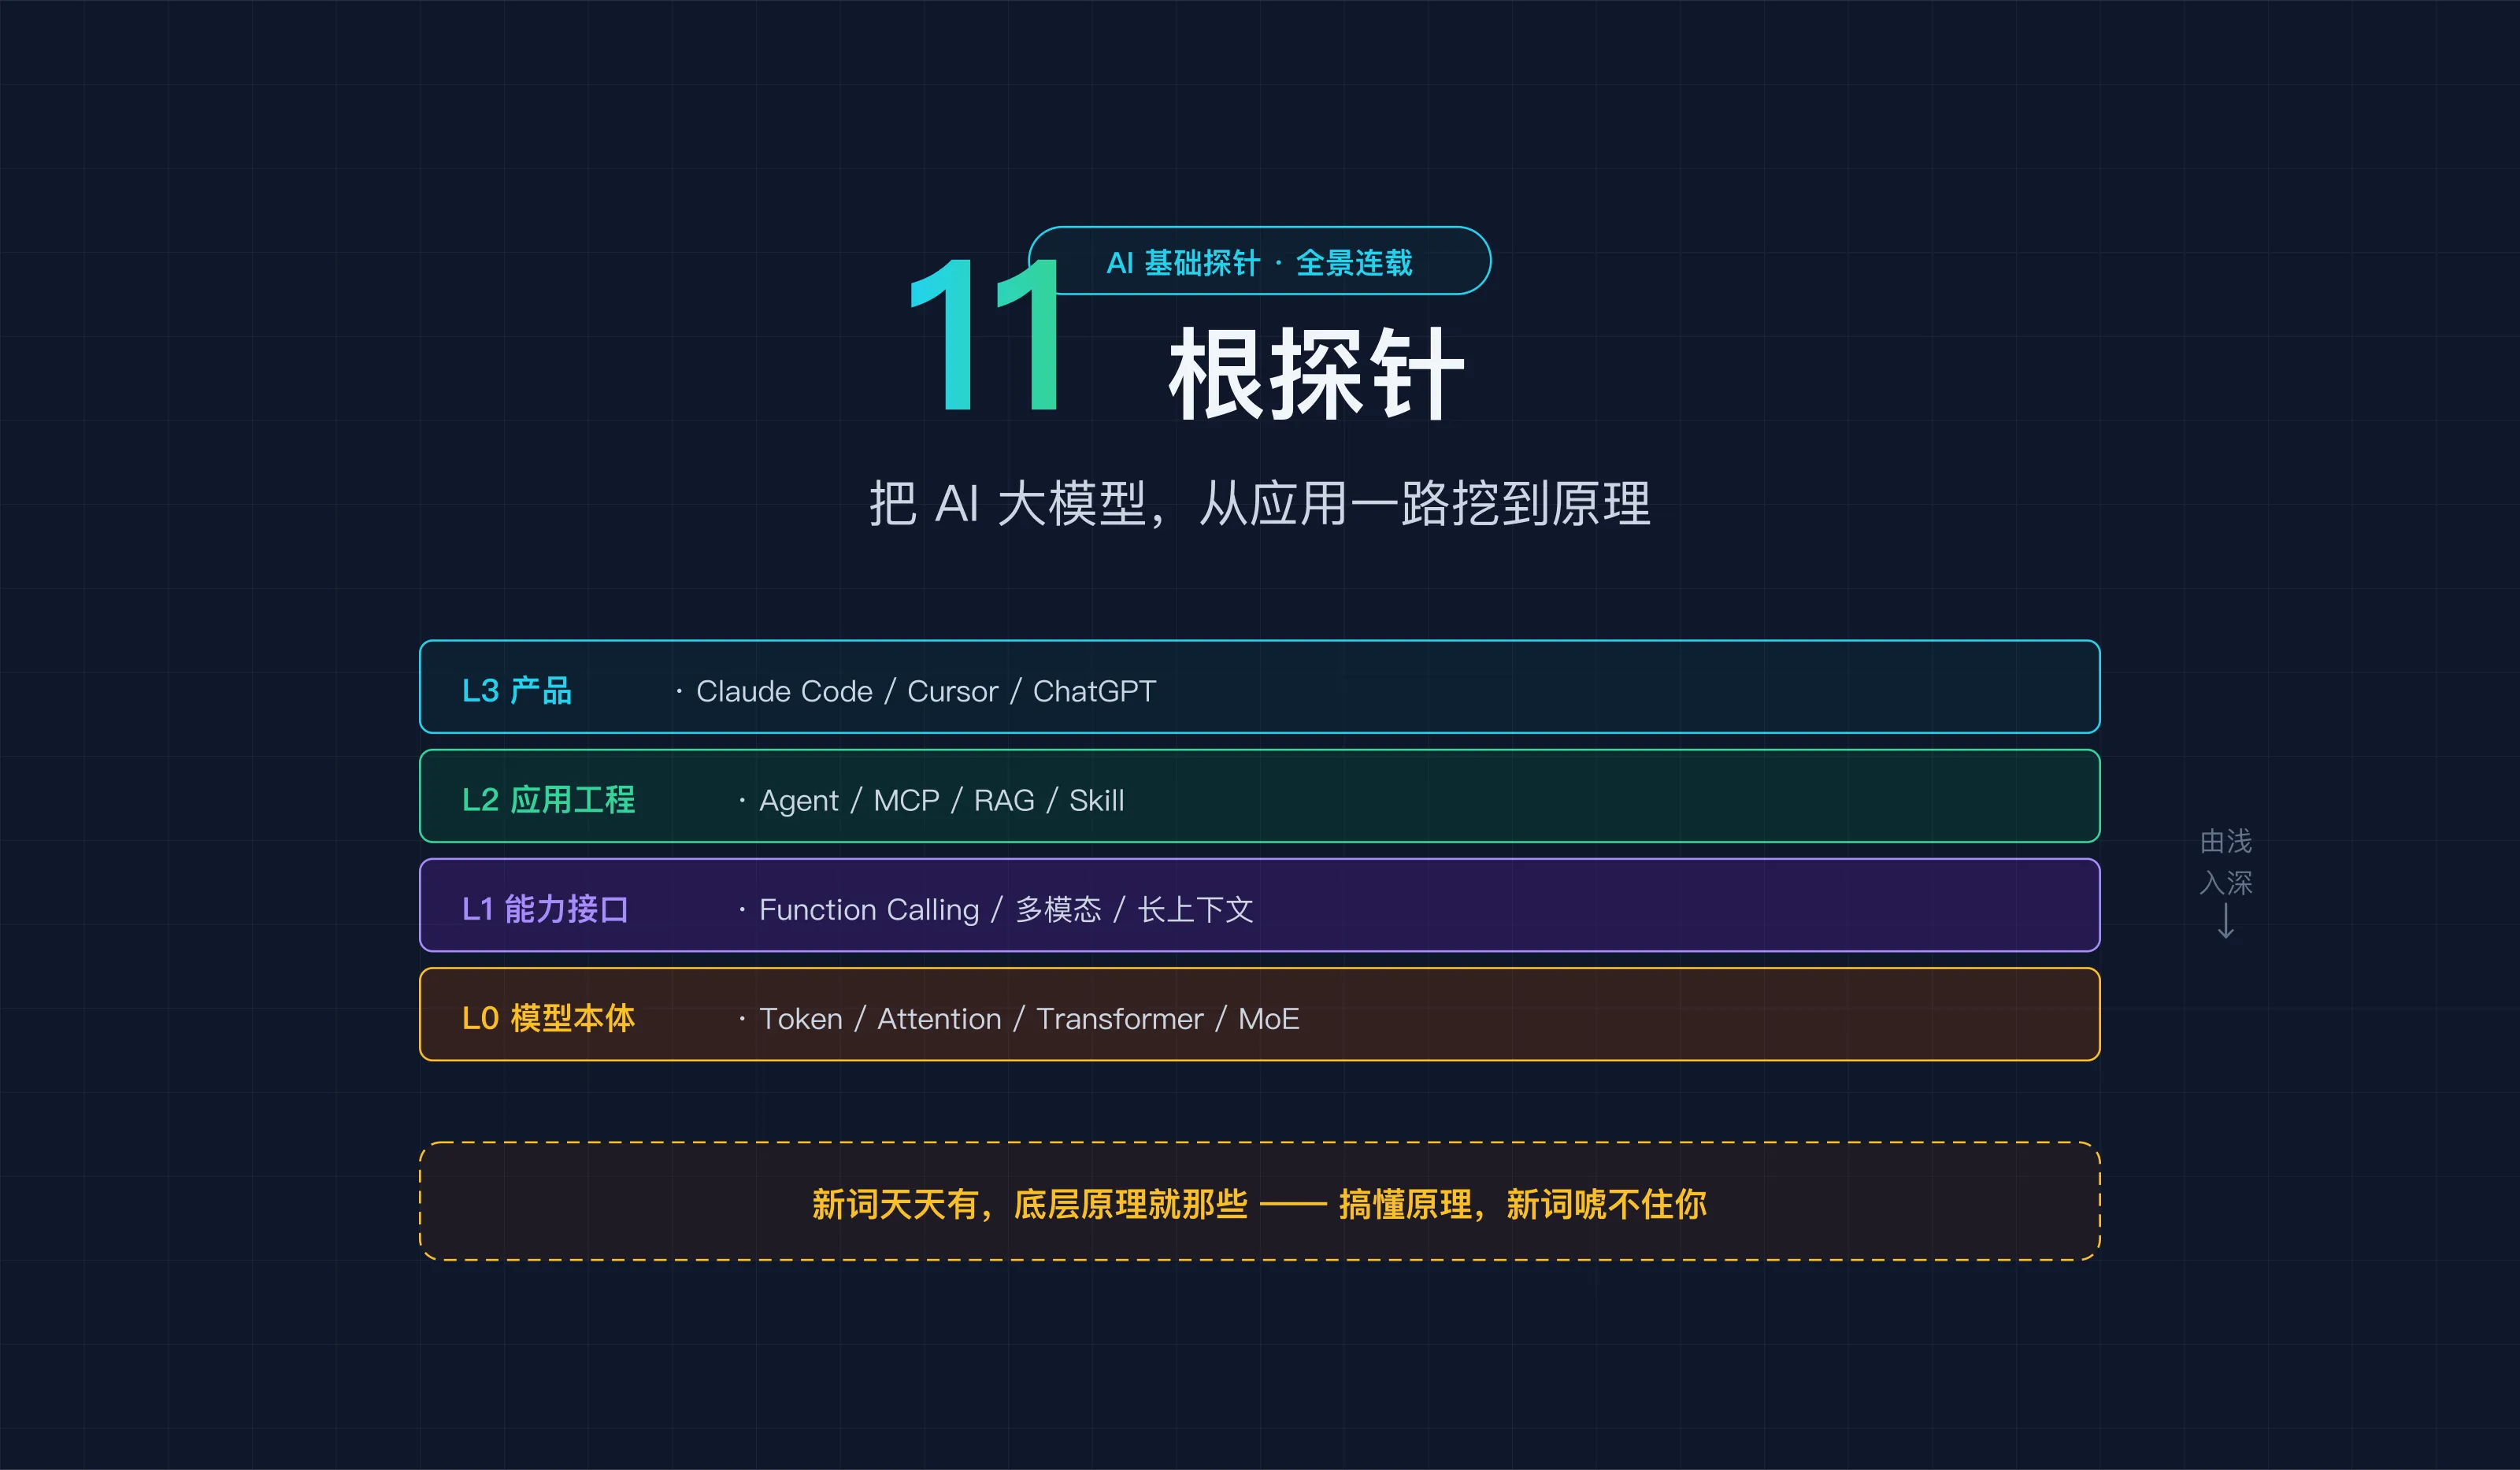Click subtitle '把 AI 大模型，从应用一路挖到原理'

coord(1259,504)
